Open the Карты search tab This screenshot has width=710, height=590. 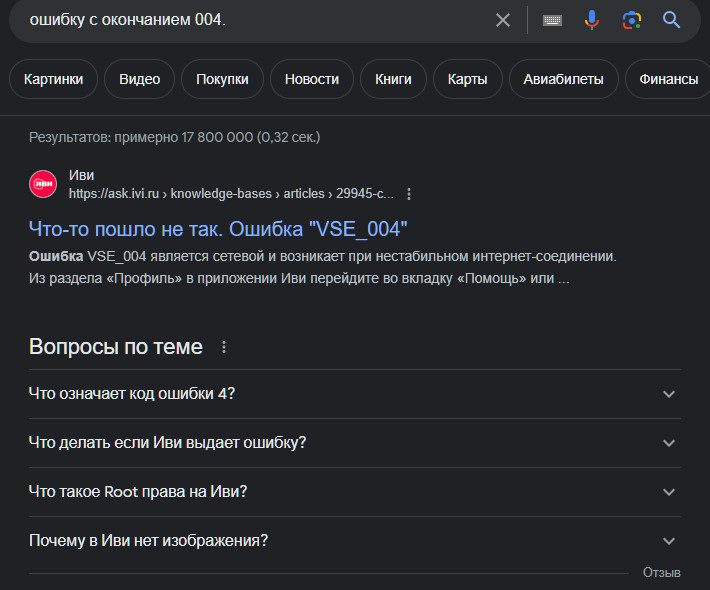tap(467, 79)
